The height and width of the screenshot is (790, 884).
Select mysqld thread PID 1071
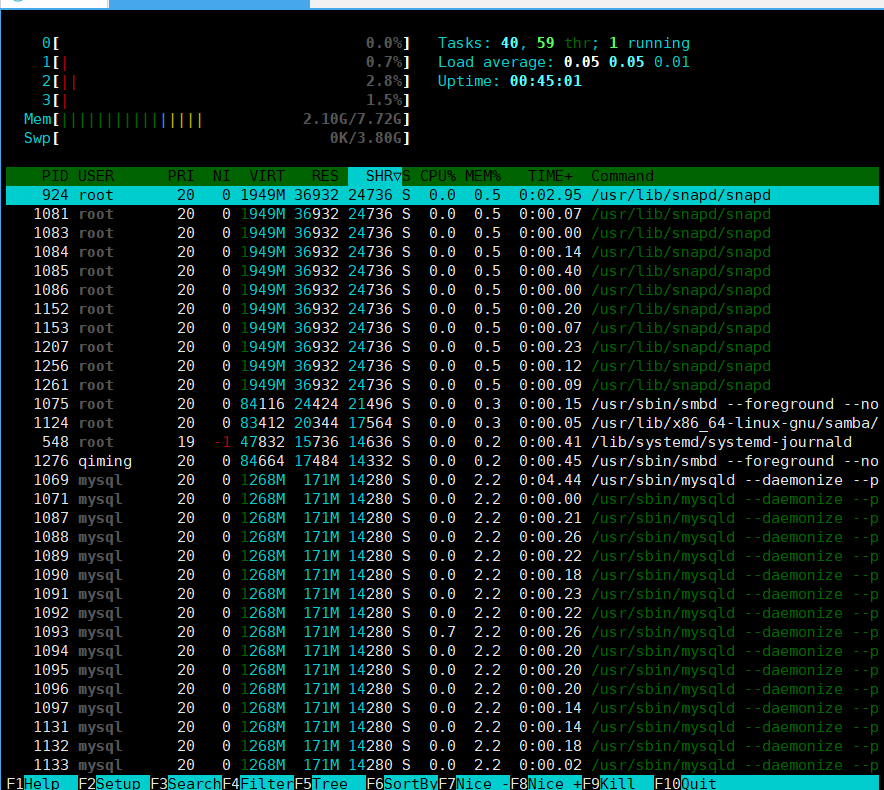(442, 499)
